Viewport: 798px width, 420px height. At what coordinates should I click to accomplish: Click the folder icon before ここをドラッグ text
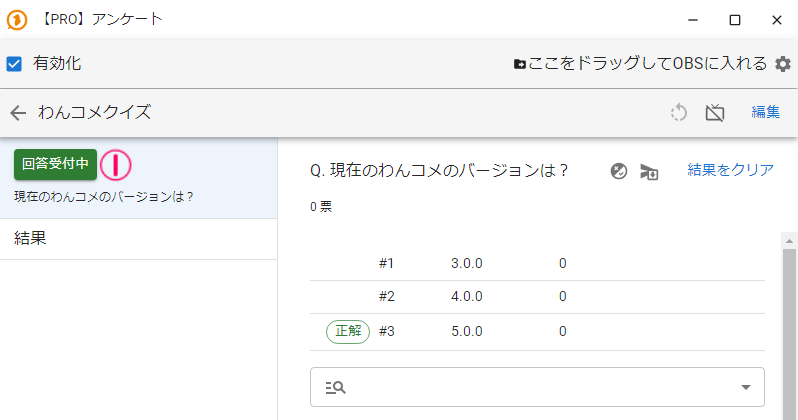point(520,64)
